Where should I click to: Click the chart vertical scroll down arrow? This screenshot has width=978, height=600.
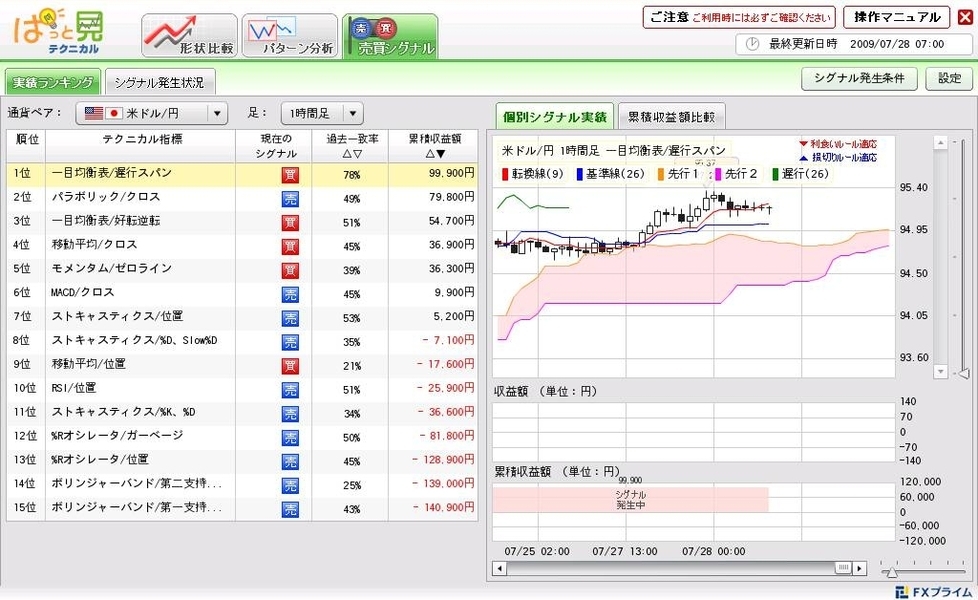(x=941, y=372)
